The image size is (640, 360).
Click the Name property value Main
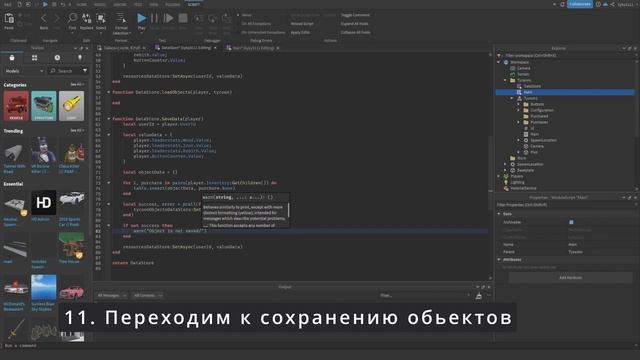tap(573, 244)
